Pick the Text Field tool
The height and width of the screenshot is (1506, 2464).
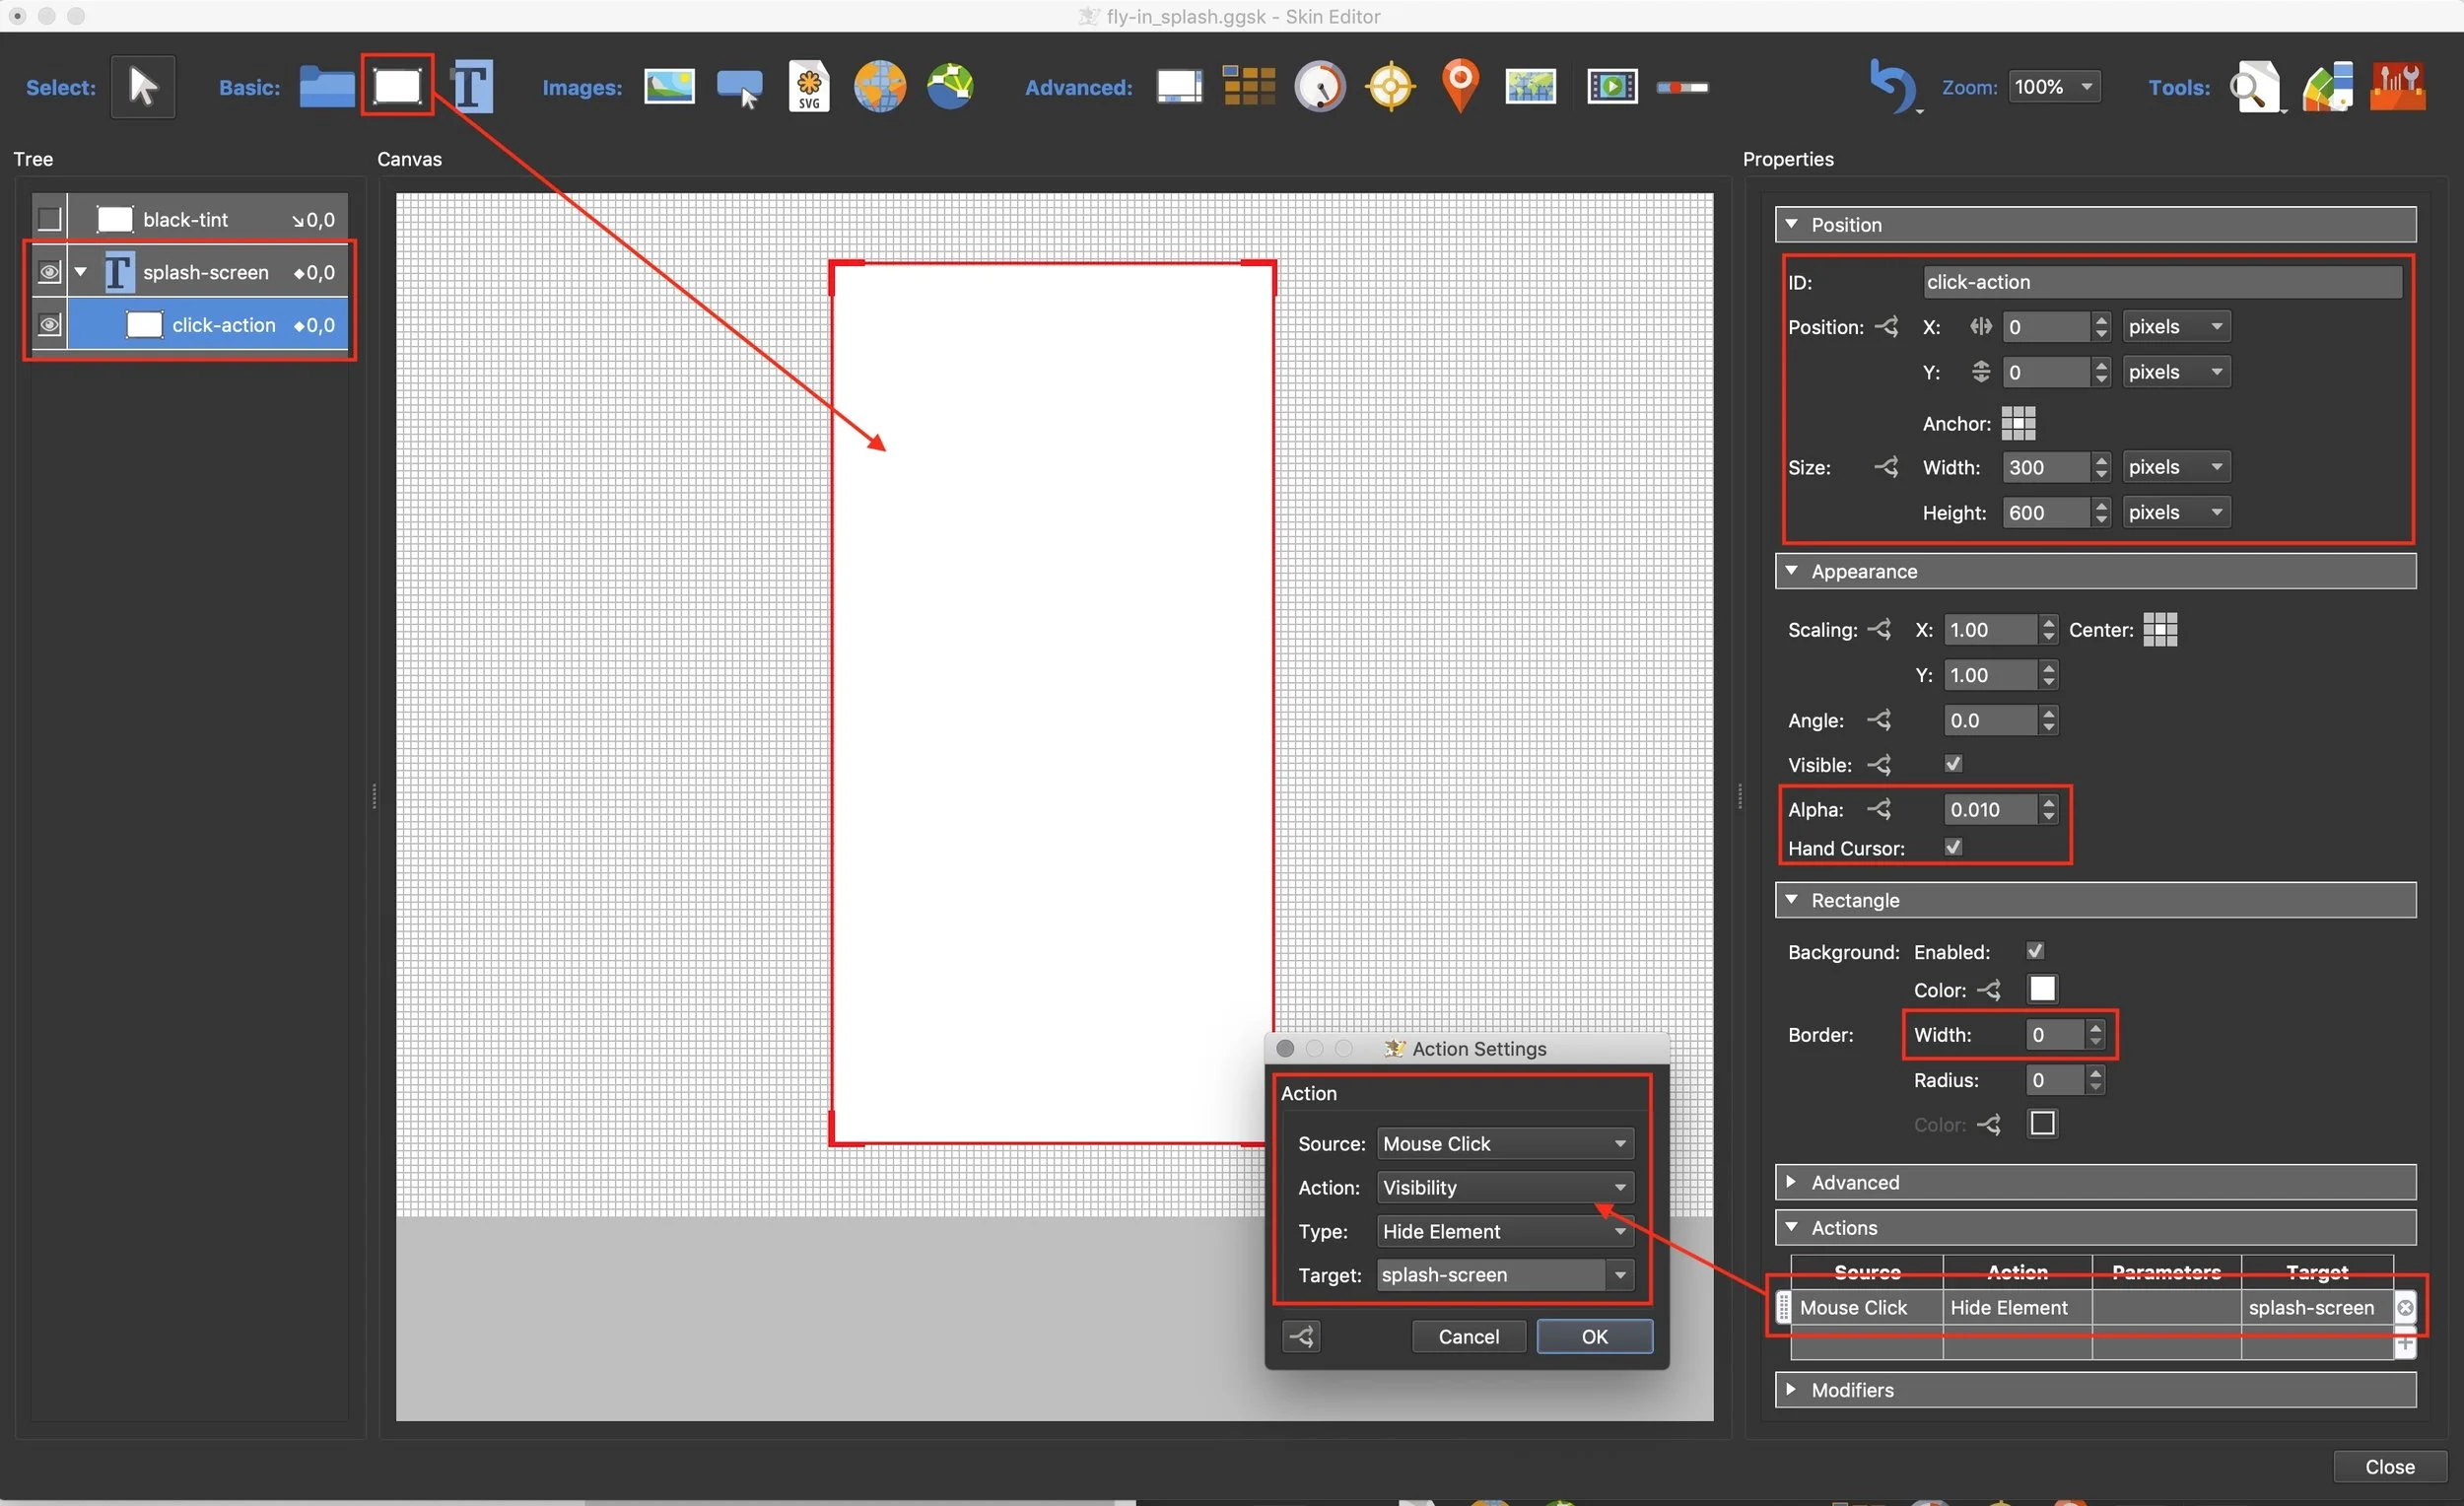472,86
